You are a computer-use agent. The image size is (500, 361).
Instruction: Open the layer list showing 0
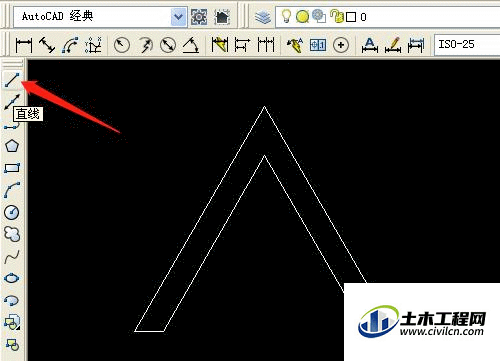pos(388,17)
